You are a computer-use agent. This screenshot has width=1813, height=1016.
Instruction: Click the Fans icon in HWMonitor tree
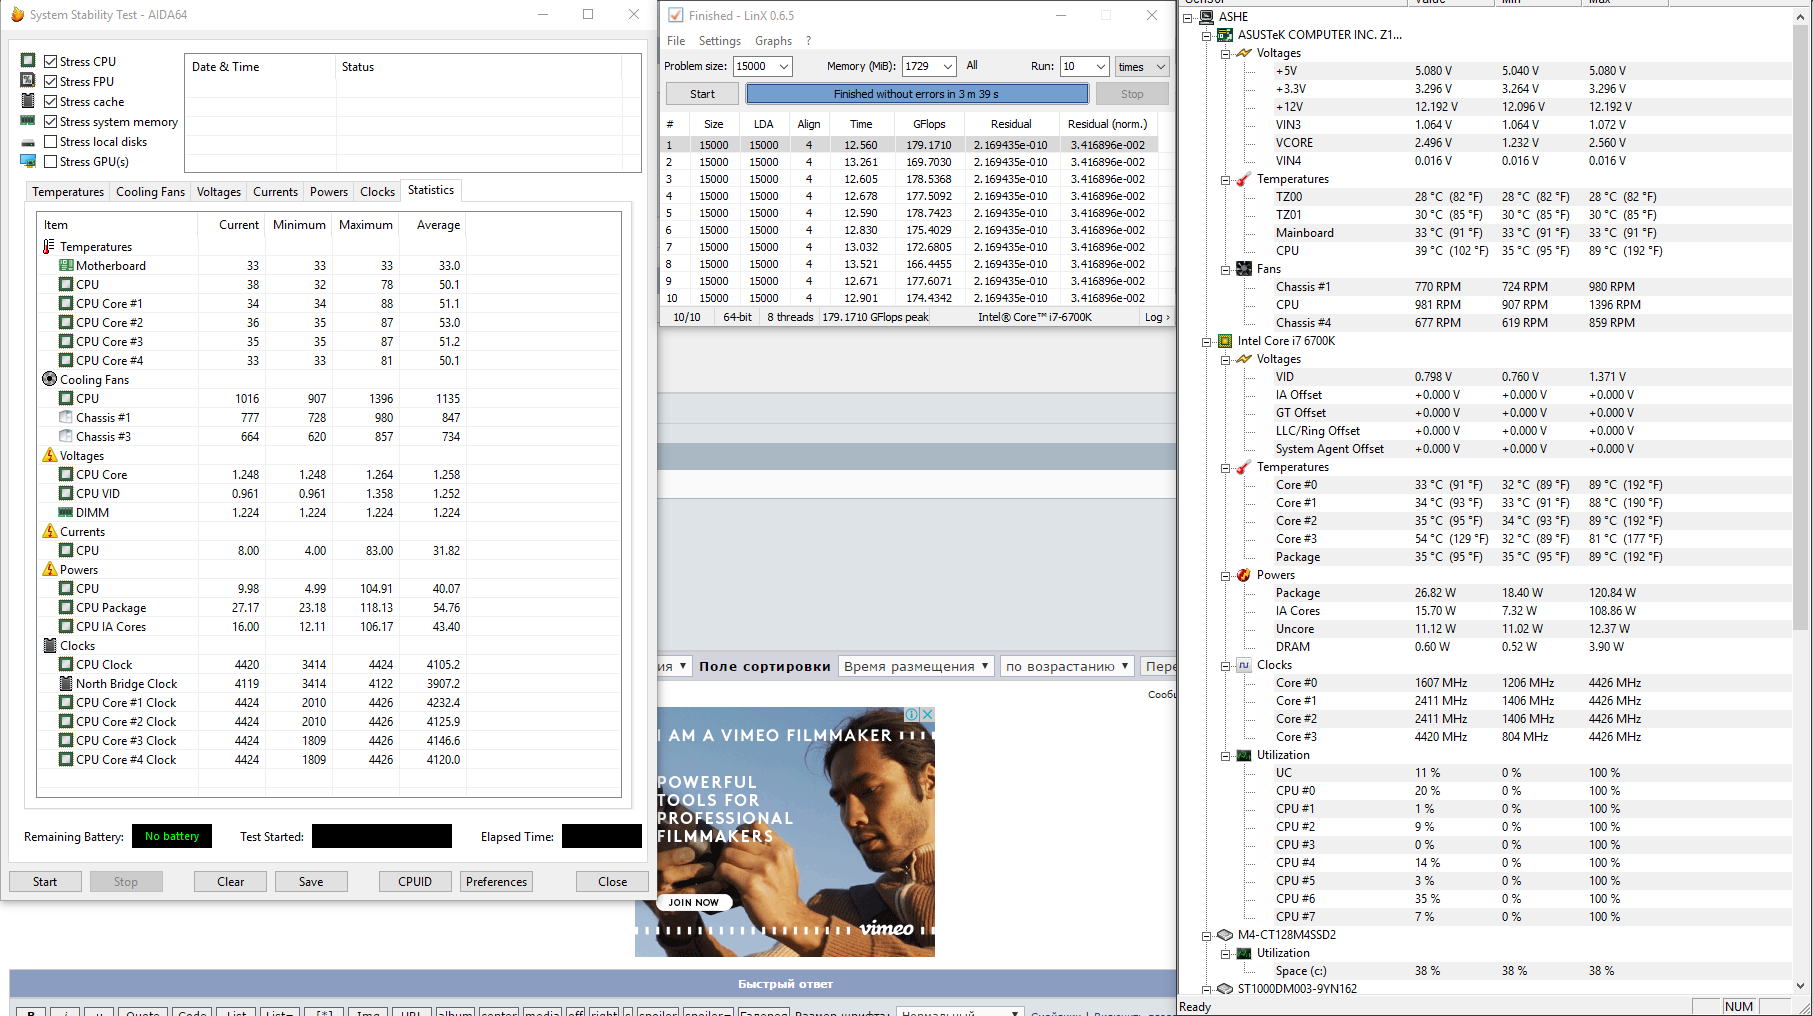pyautogui.click(x=1244, y=269)
